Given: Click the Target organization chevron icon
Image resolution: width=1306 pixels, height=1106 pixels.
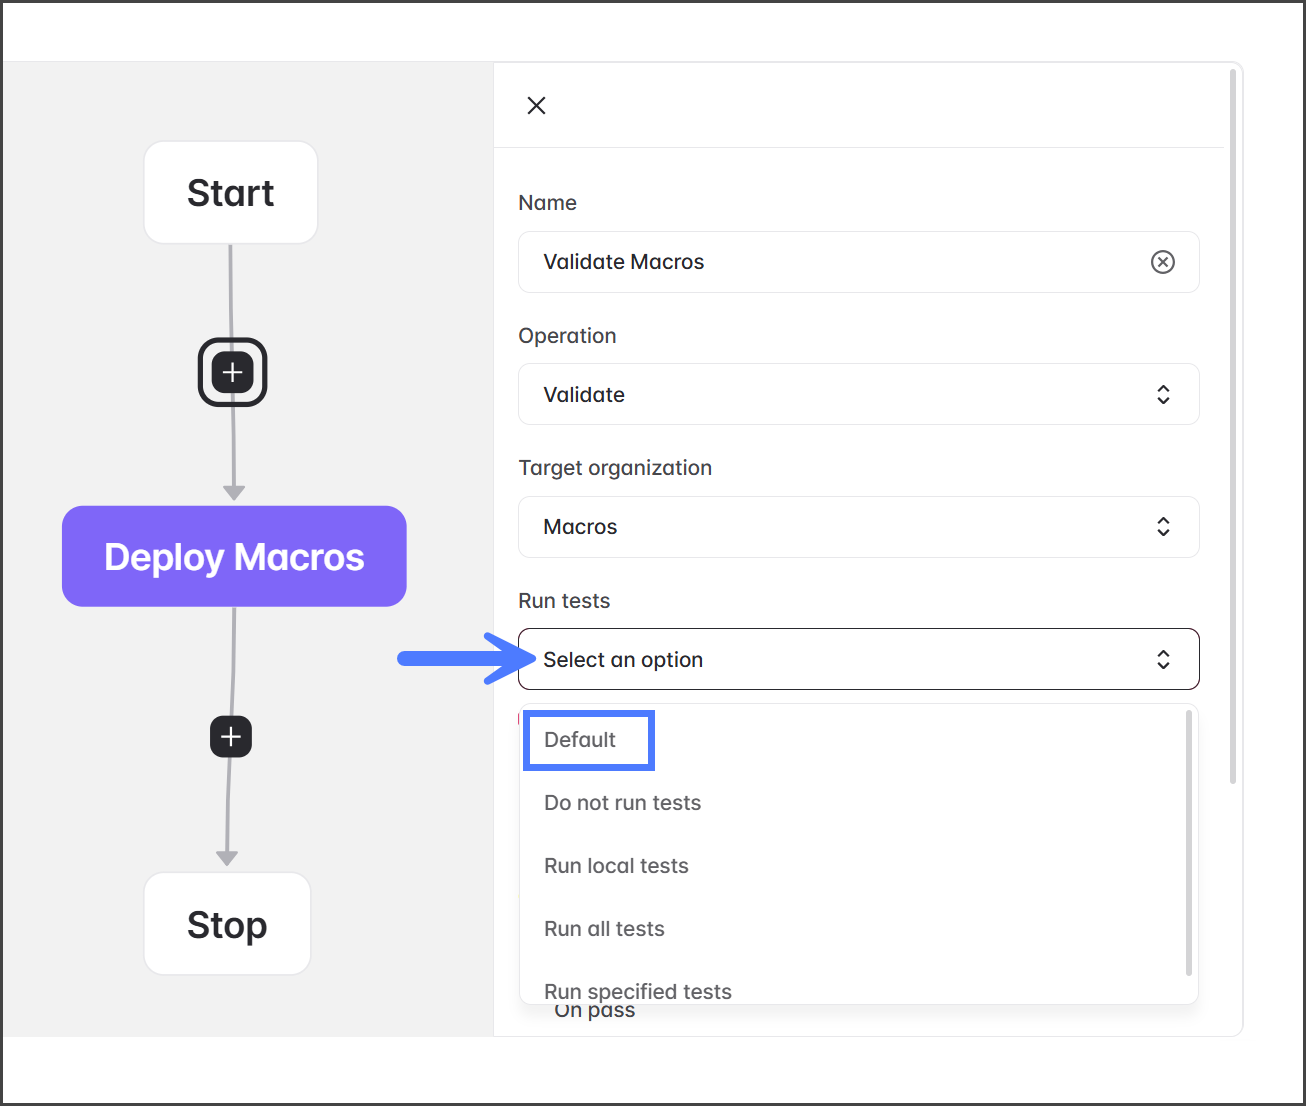Looking at the screenshot, I should pyautogui.click(x=1163, y=527).
